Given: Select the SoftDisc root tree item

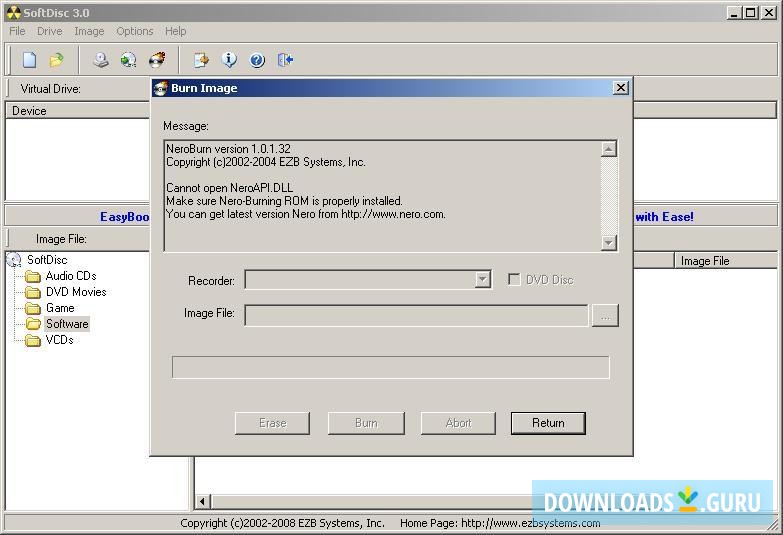Looking at the screenshot, I should [47, 260].
